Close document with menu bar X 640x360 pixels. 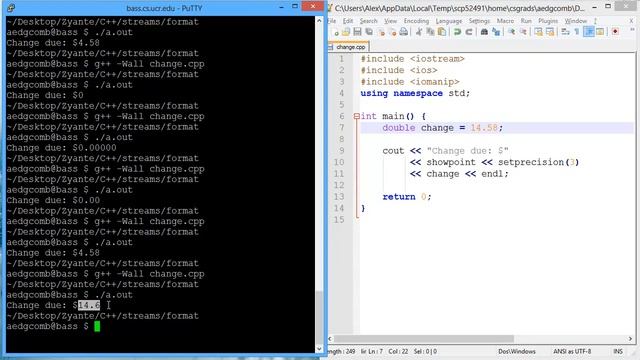click(631, 21)
